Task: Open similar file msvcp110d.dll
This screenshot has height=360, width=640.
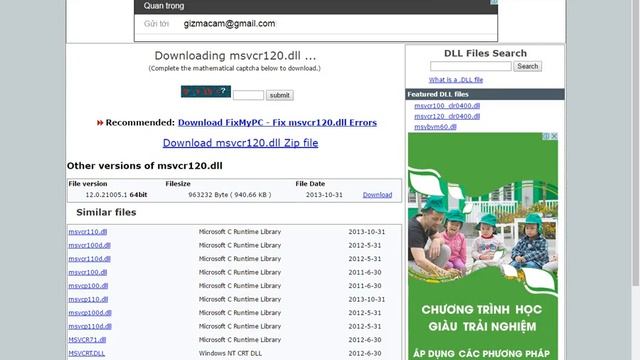Action: point(90,326)
